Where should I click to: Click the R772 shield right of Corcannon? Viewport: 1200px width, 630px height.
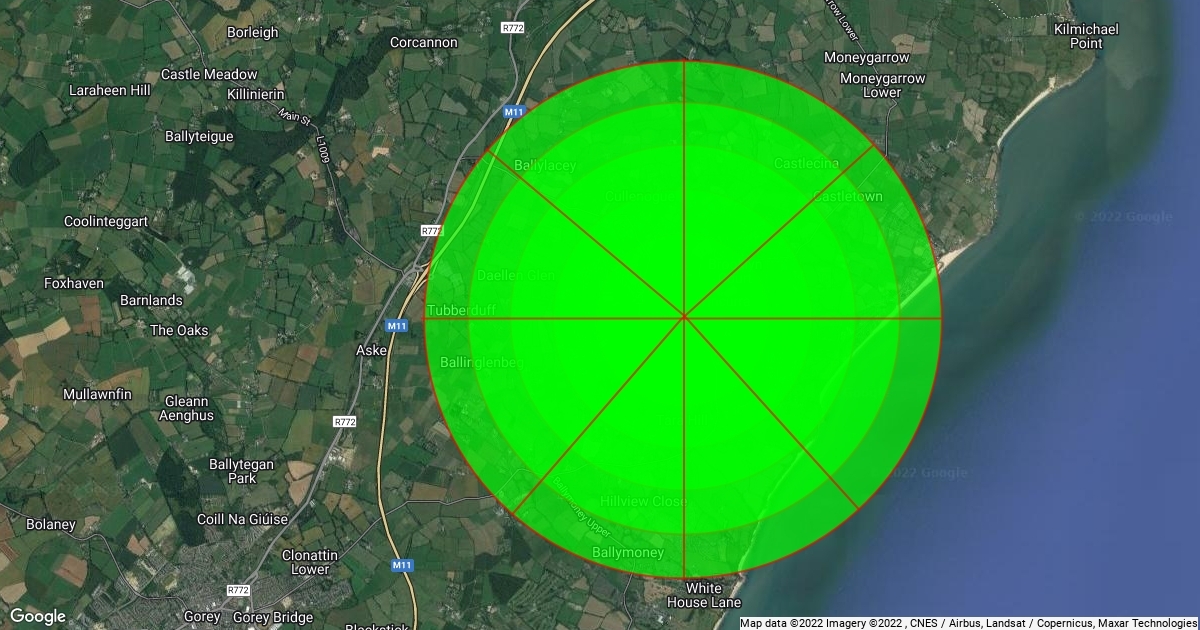coord(514,28)
